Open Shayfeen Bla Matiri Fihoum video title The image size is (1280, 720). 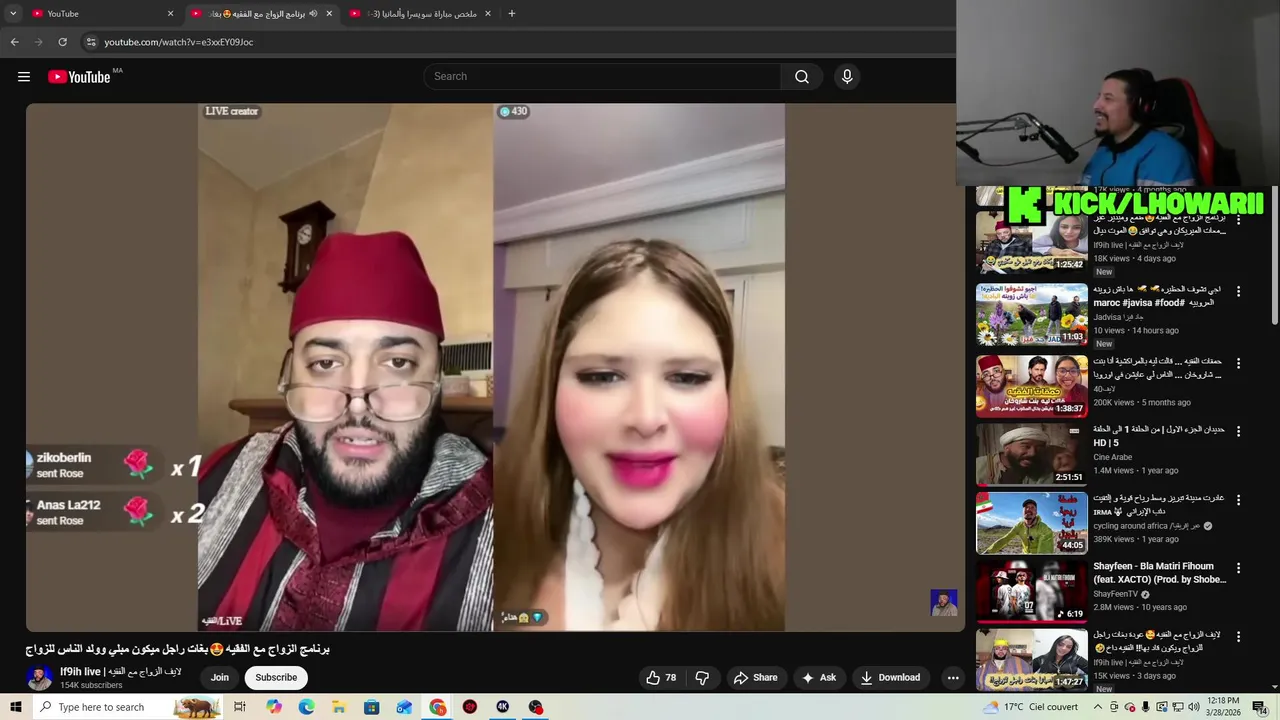click(x=1159, y=573)
